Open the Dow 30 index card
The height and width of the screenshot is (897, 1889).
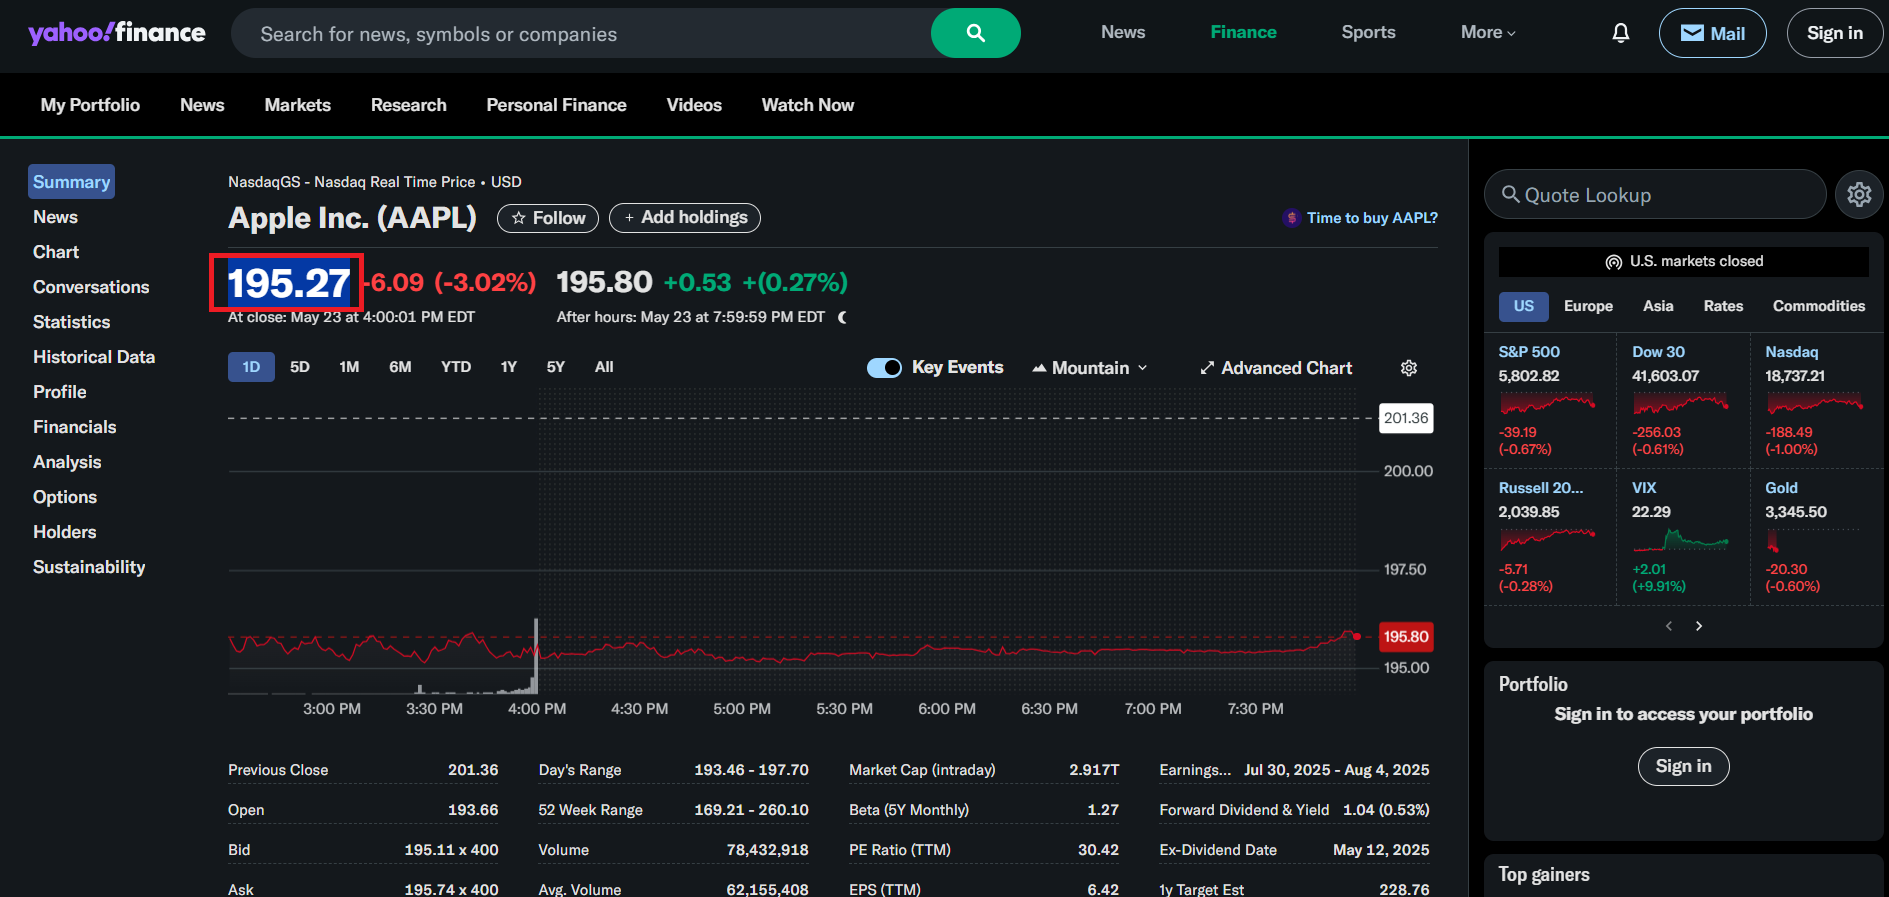[1682, 403]
